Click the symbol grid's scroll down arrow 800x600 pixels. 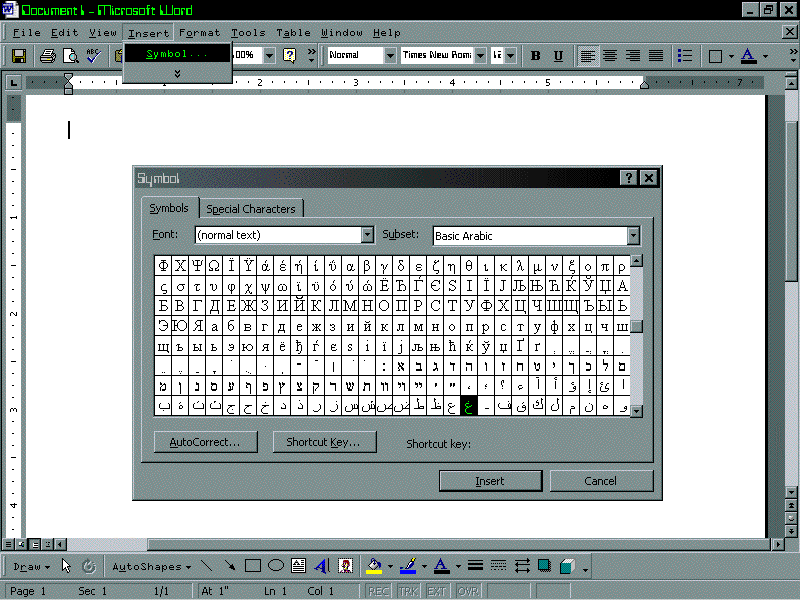[x=637, y=410]
